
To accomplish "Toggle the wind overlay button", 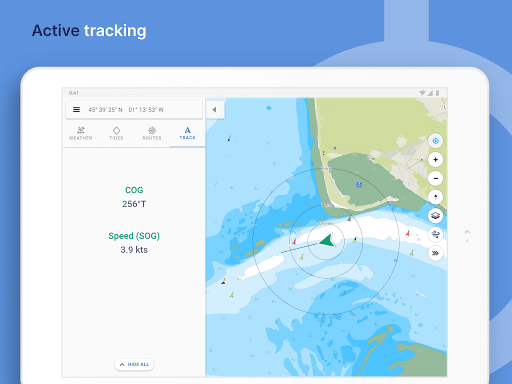I will [x=435, y=234].
